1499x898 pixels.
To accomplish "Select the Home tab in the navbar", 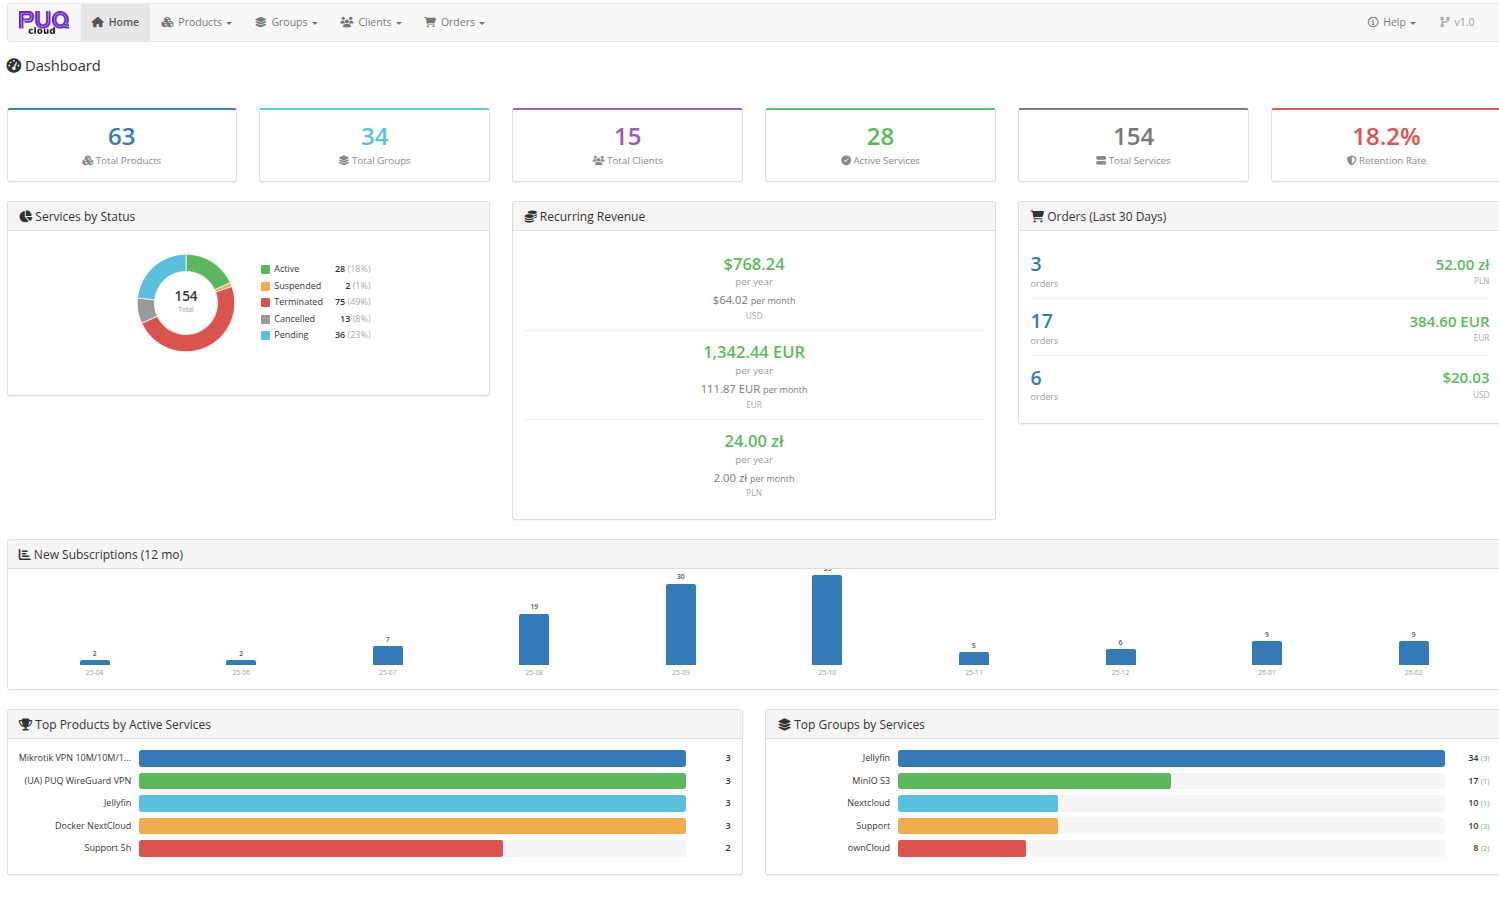I will click(114, 21).
